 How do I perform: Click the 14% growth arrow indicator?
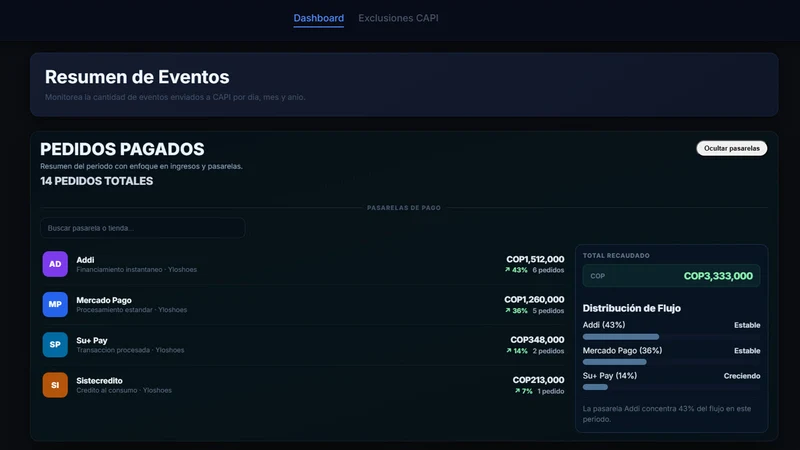tap(517, 351)
